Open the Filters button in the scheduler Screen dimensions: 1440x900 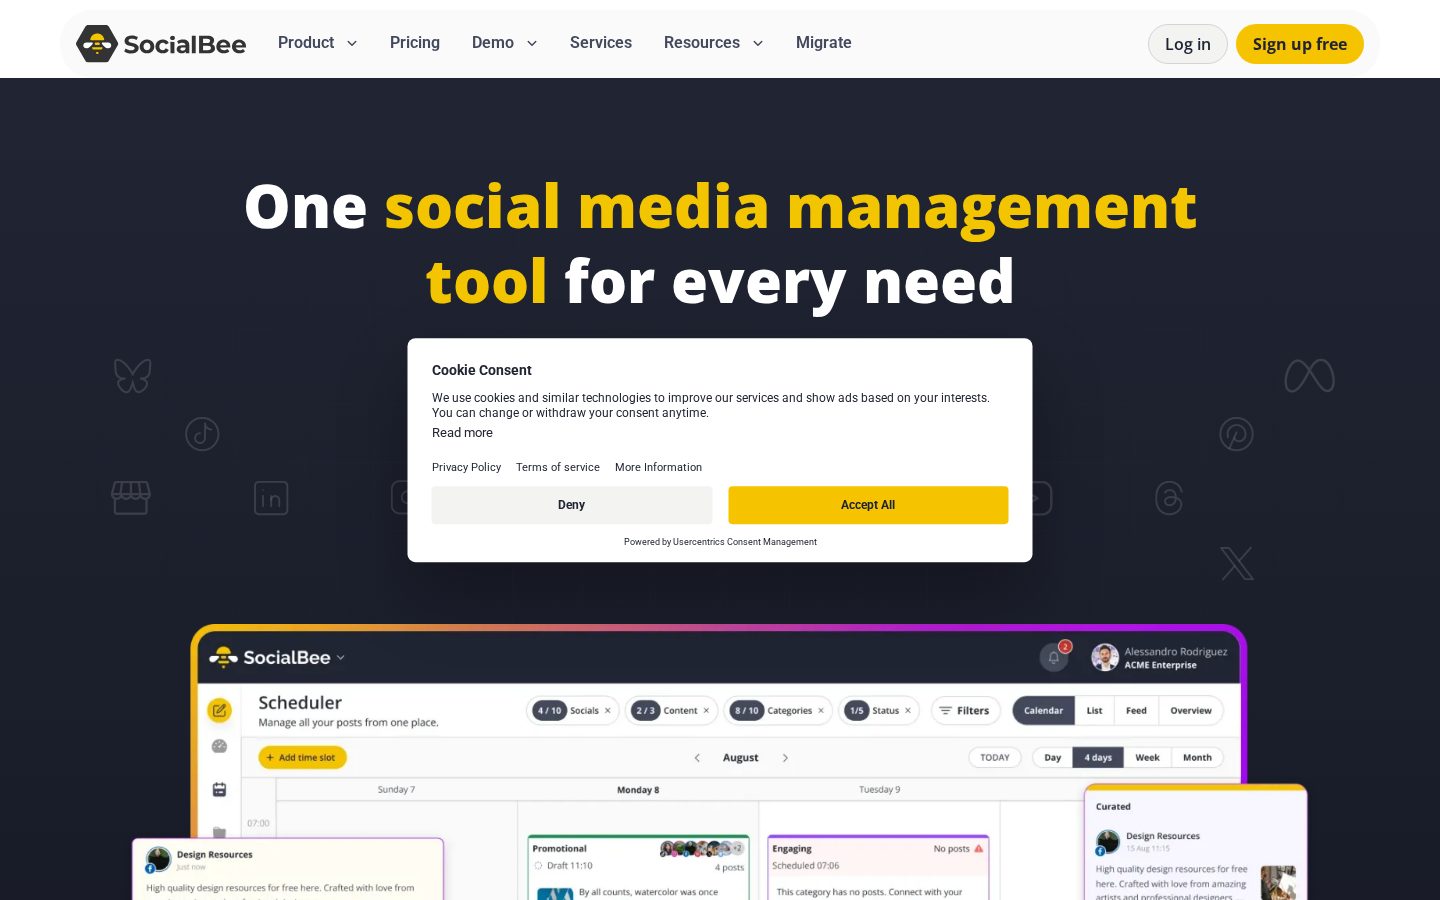(965, 711)
